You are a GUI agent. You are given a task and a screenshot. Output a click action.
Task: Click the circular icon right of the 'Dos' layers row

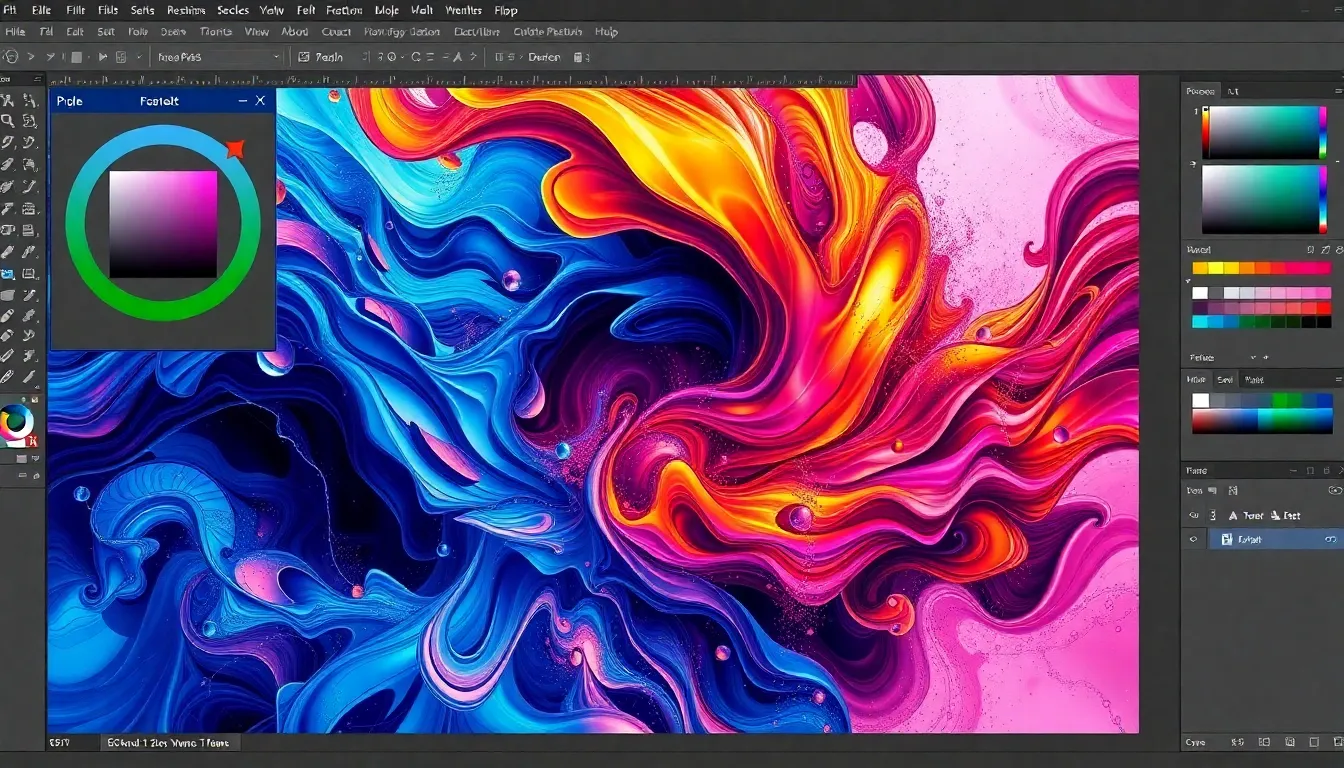(x=1334, y=490)
